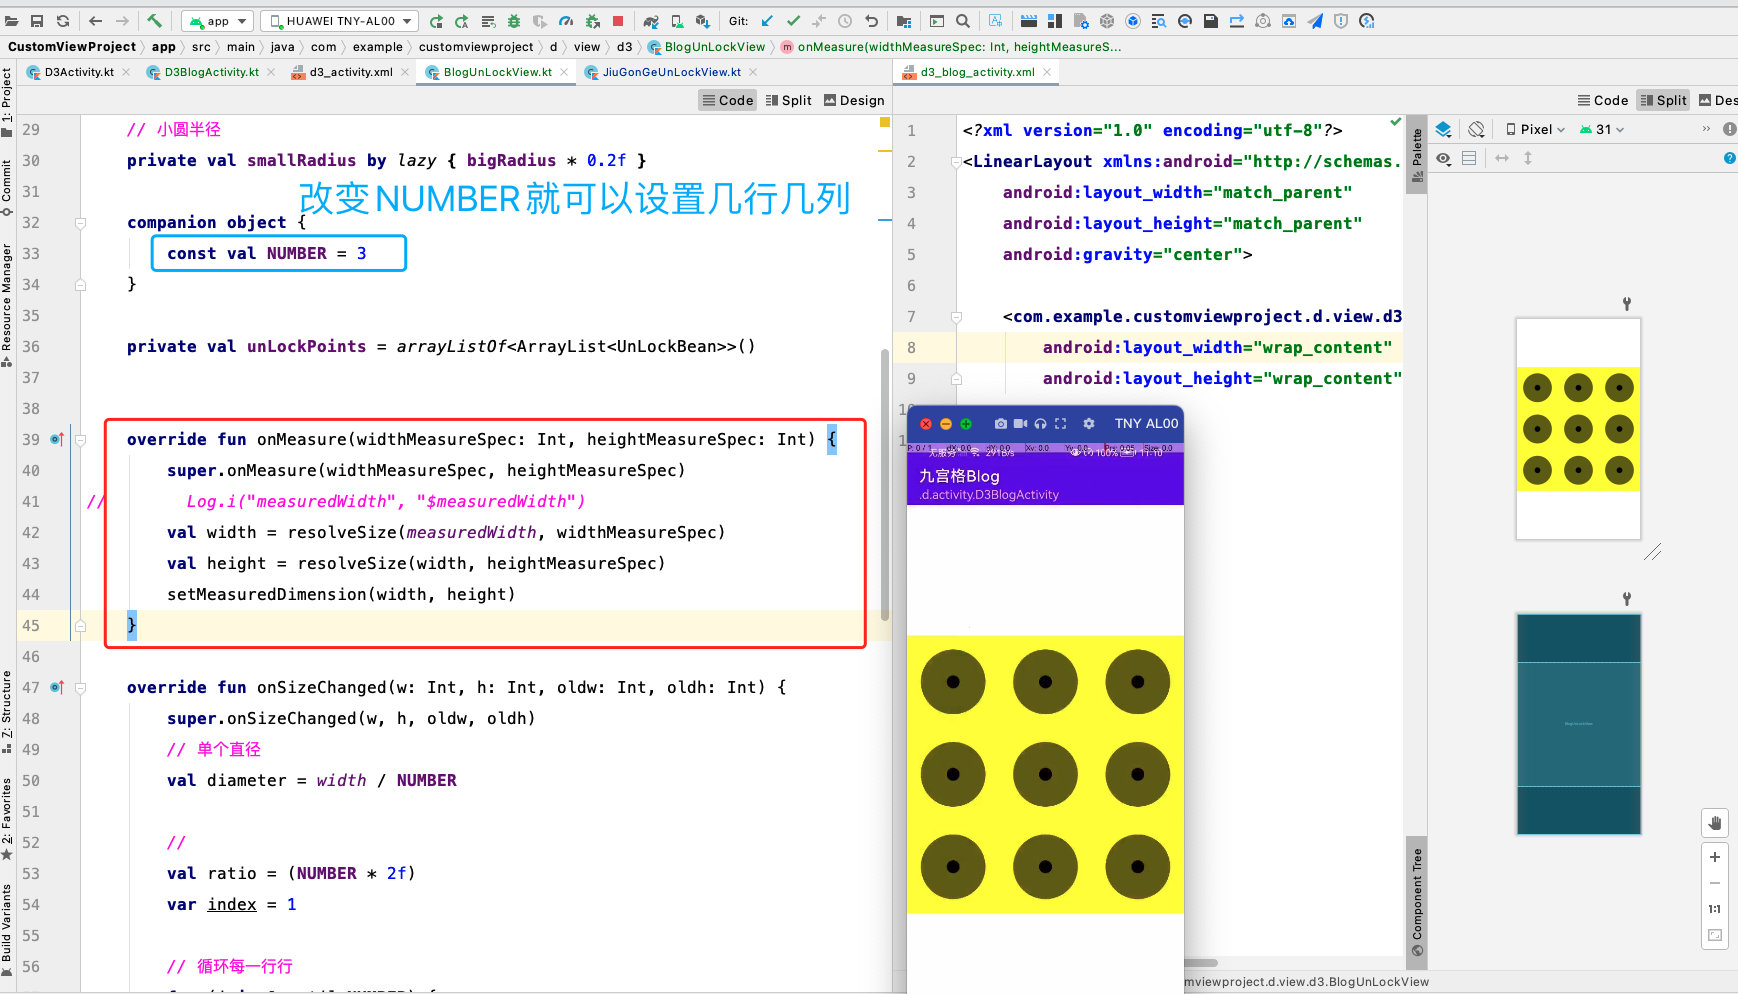Screen dimensions: 1738x994
Task: Open the SDK Manager icon
Action: [x=703, y=21]
